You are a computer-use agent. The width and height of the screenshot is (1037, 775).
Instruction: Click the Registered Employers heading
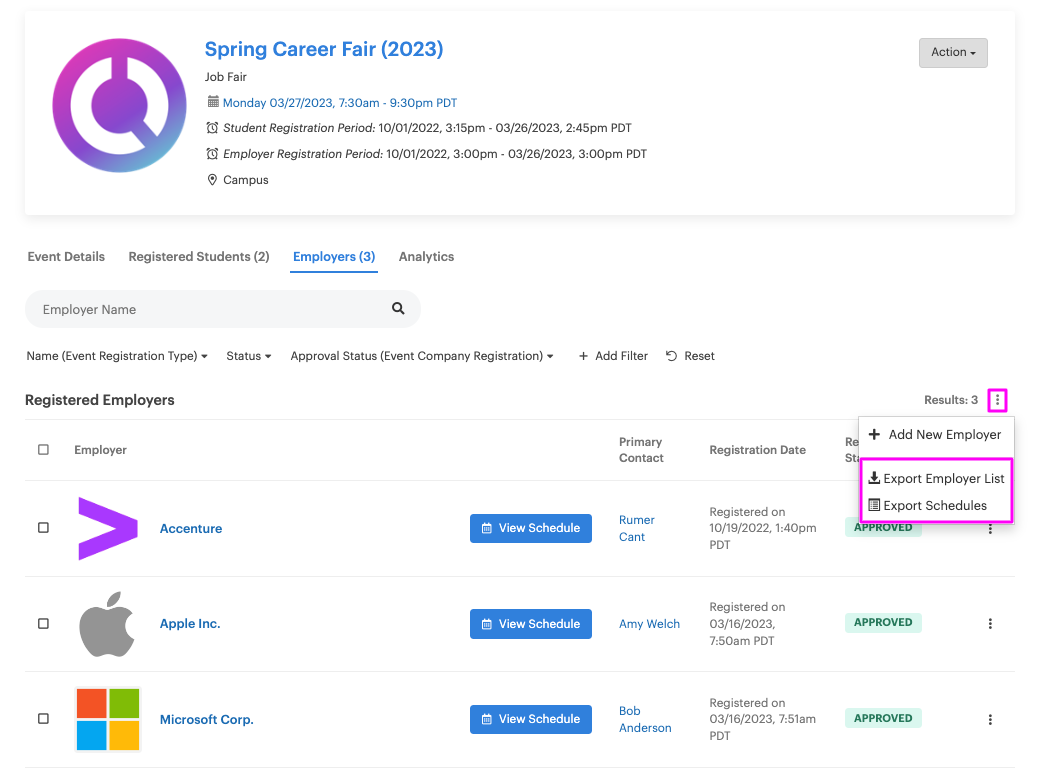[x=100, y=400]
